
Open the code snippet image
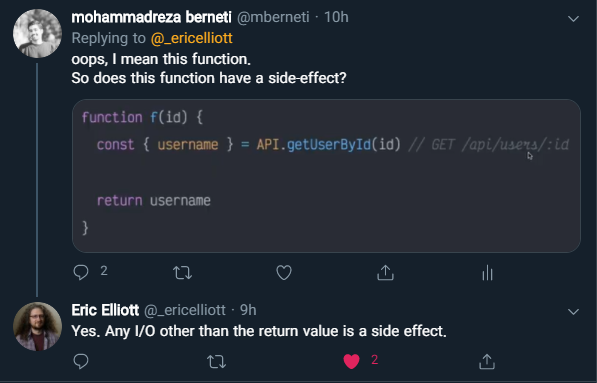click(x=326, y=176)
